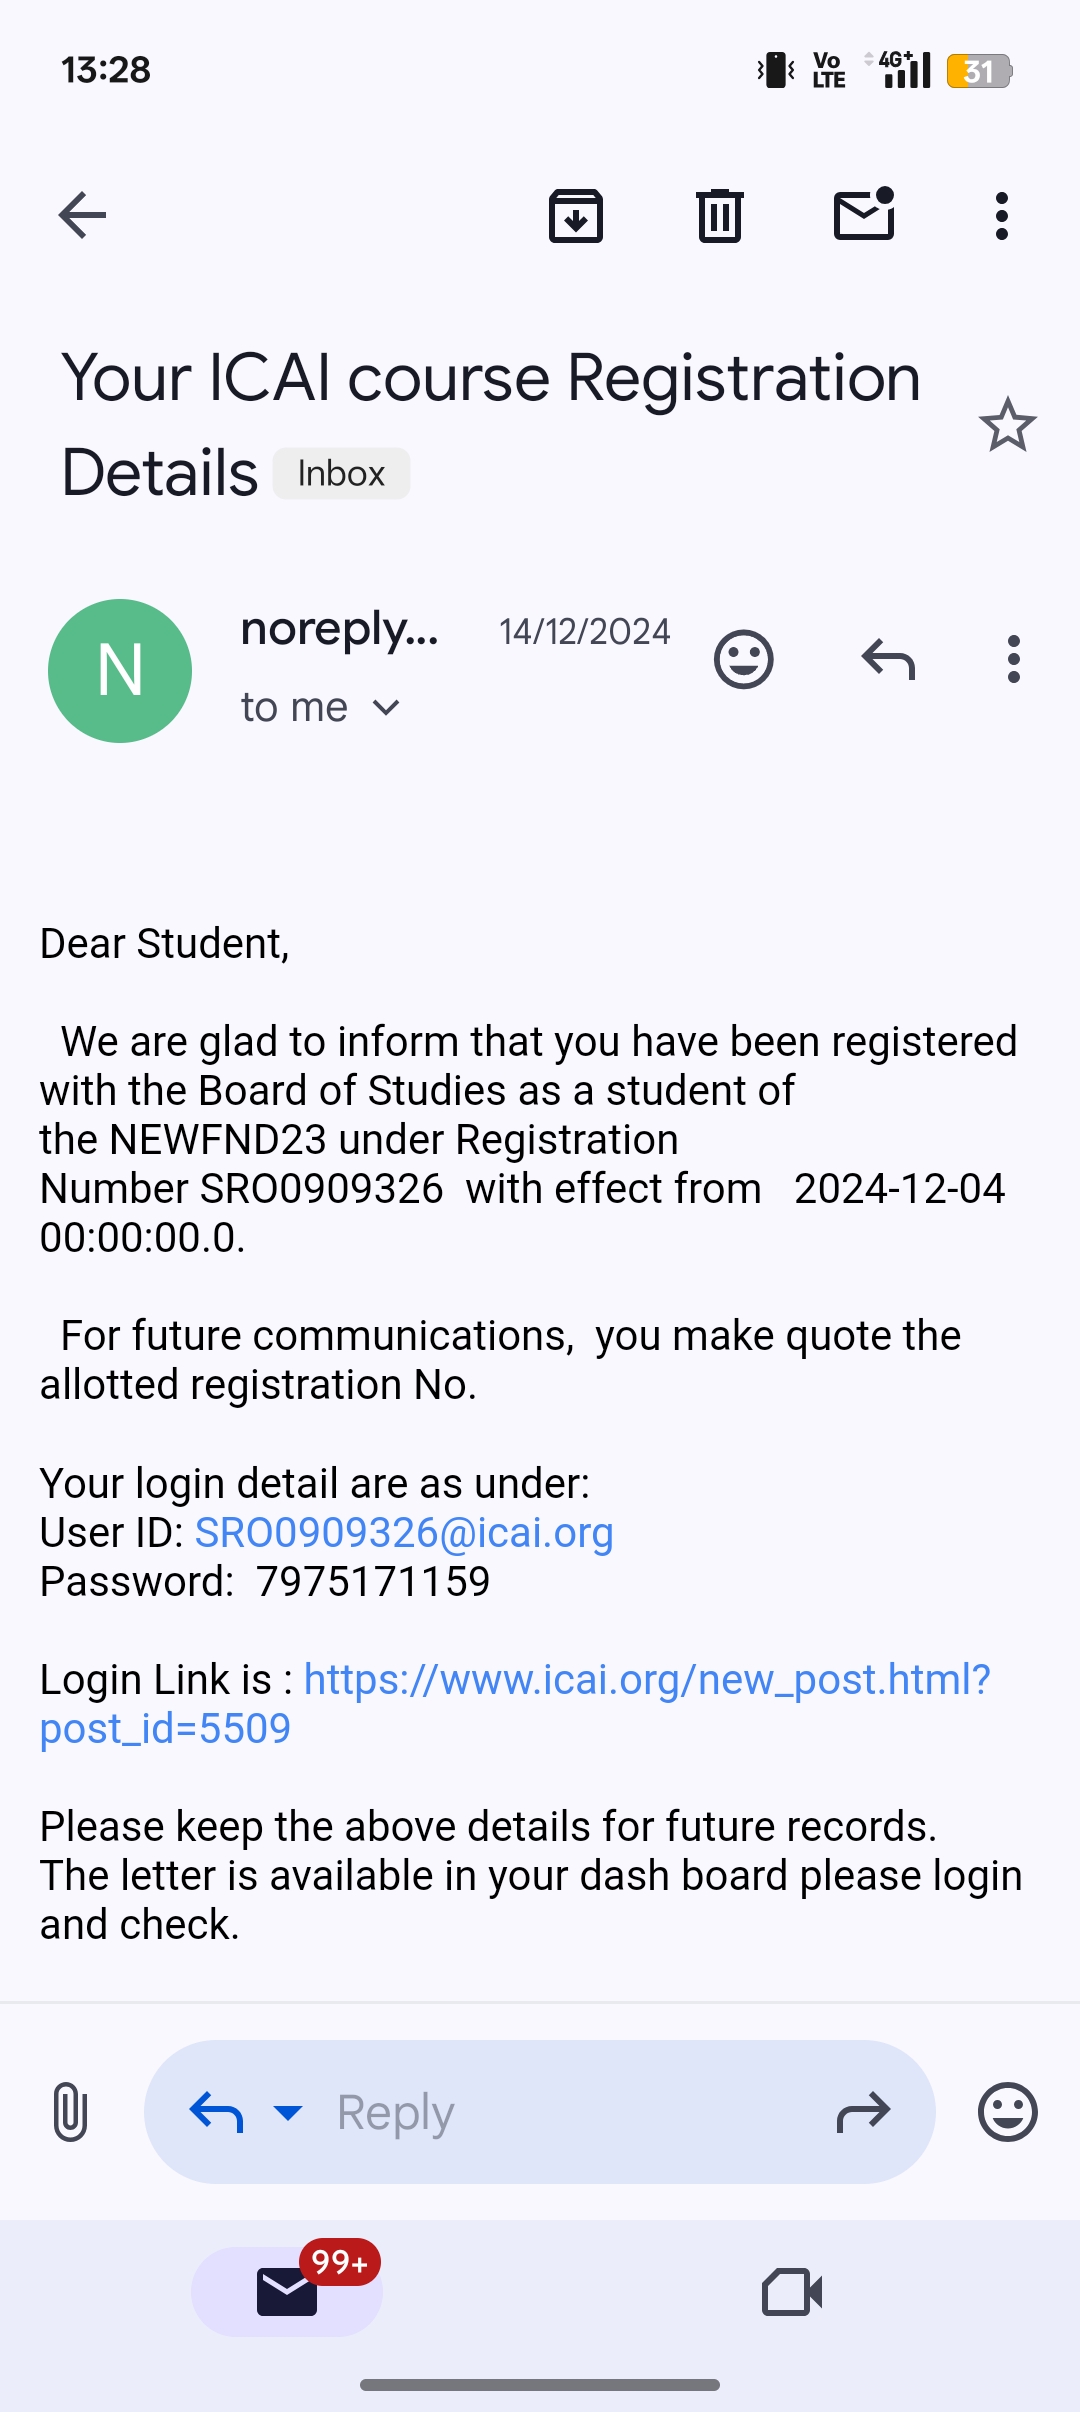Screen dimensions: 1080x2412
Task: Archive this email
Action: 576,215
